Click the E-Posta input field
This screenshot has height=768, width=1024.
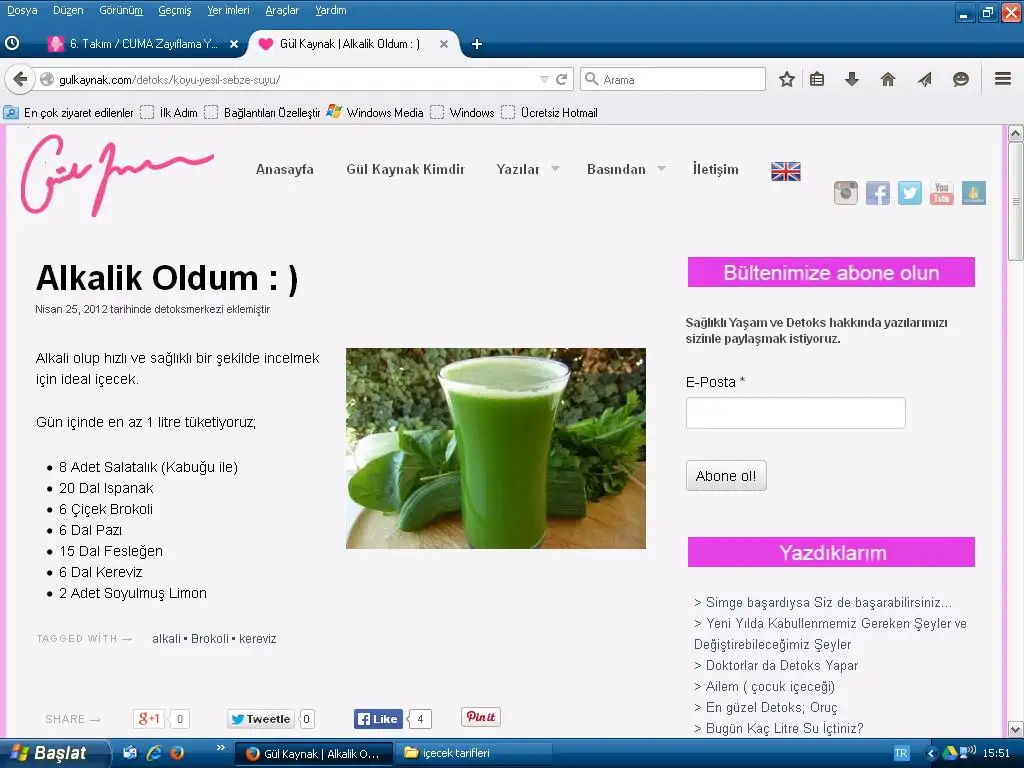(795, 413)
